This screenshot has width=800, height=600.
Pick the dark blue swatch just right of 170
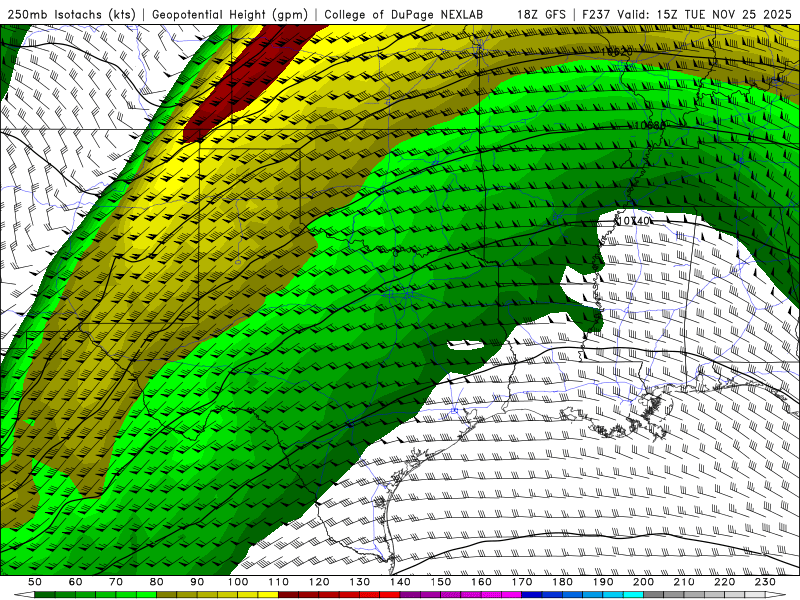532,595
